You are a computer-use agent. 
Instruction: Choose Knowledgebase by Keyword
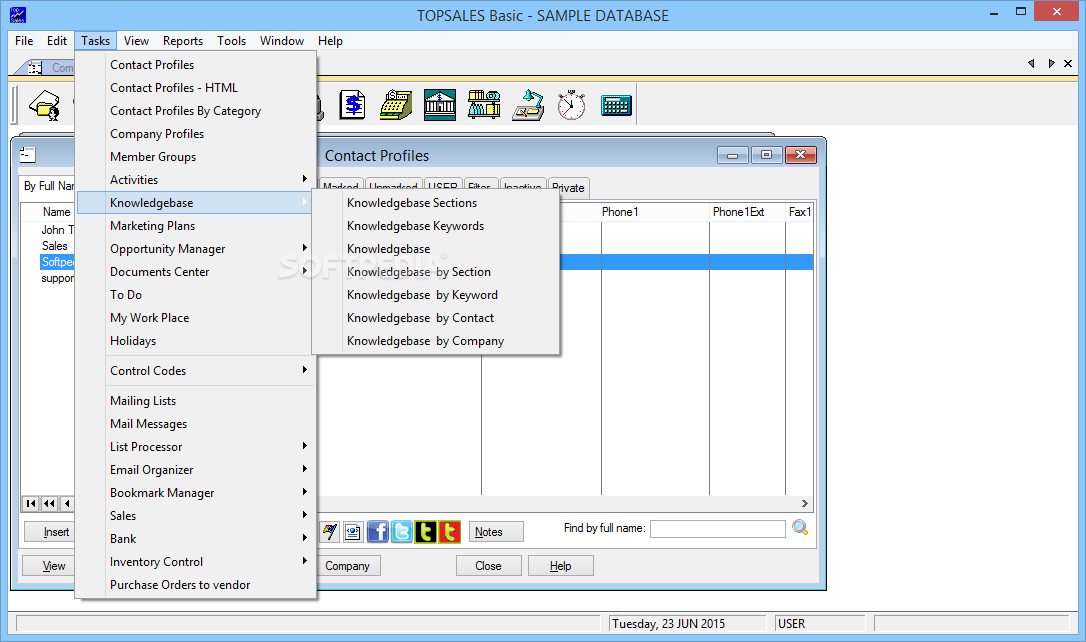pyautogui.click(x=436, y=295)
